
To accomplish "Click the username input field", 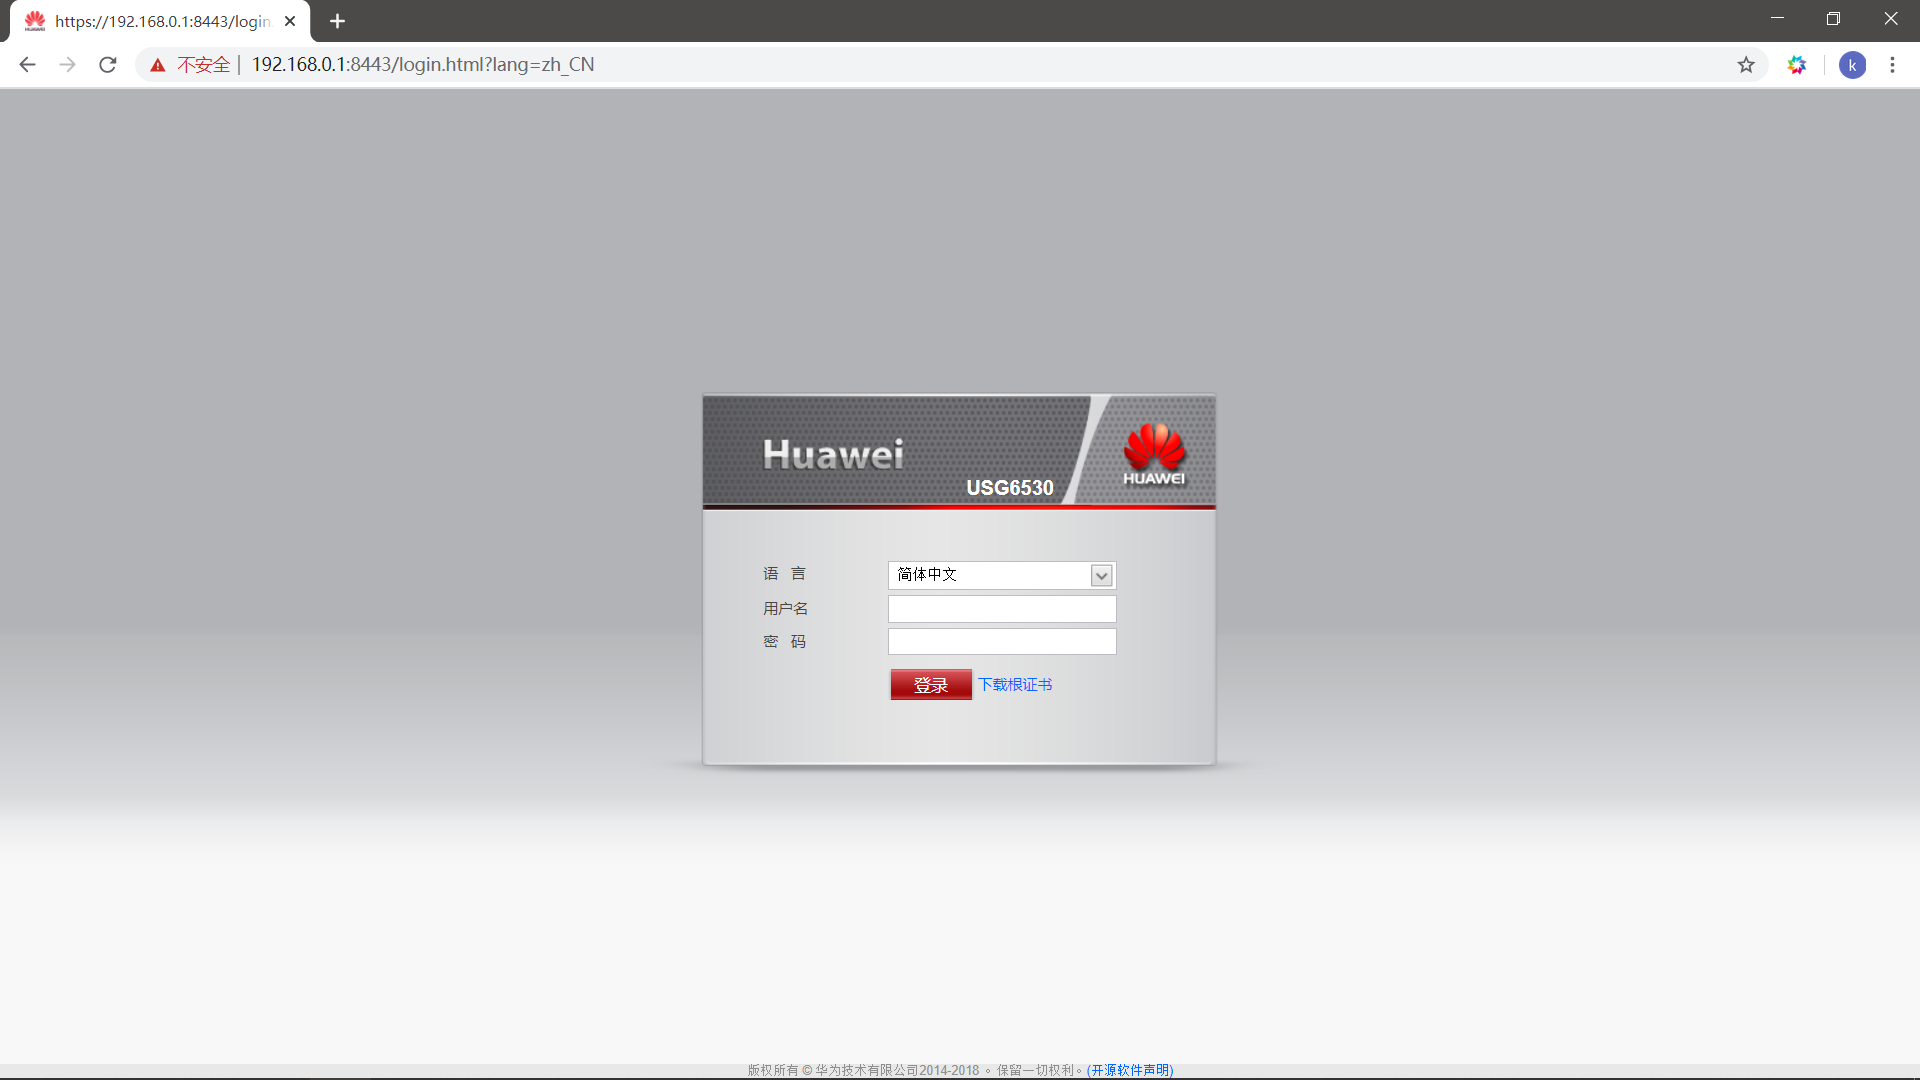I will tap(1001, 609).
